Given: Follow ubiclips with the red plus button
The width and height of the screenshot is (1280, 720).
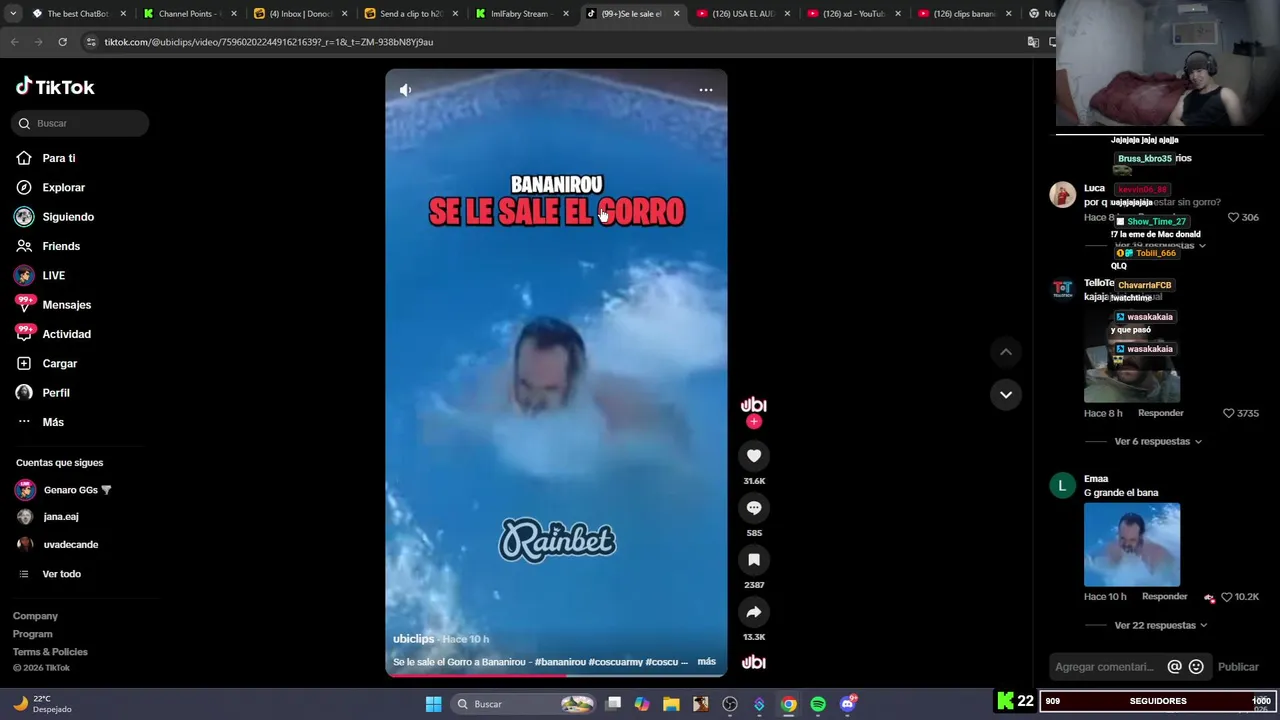Looking at the screenshot, I should [754, 422].
